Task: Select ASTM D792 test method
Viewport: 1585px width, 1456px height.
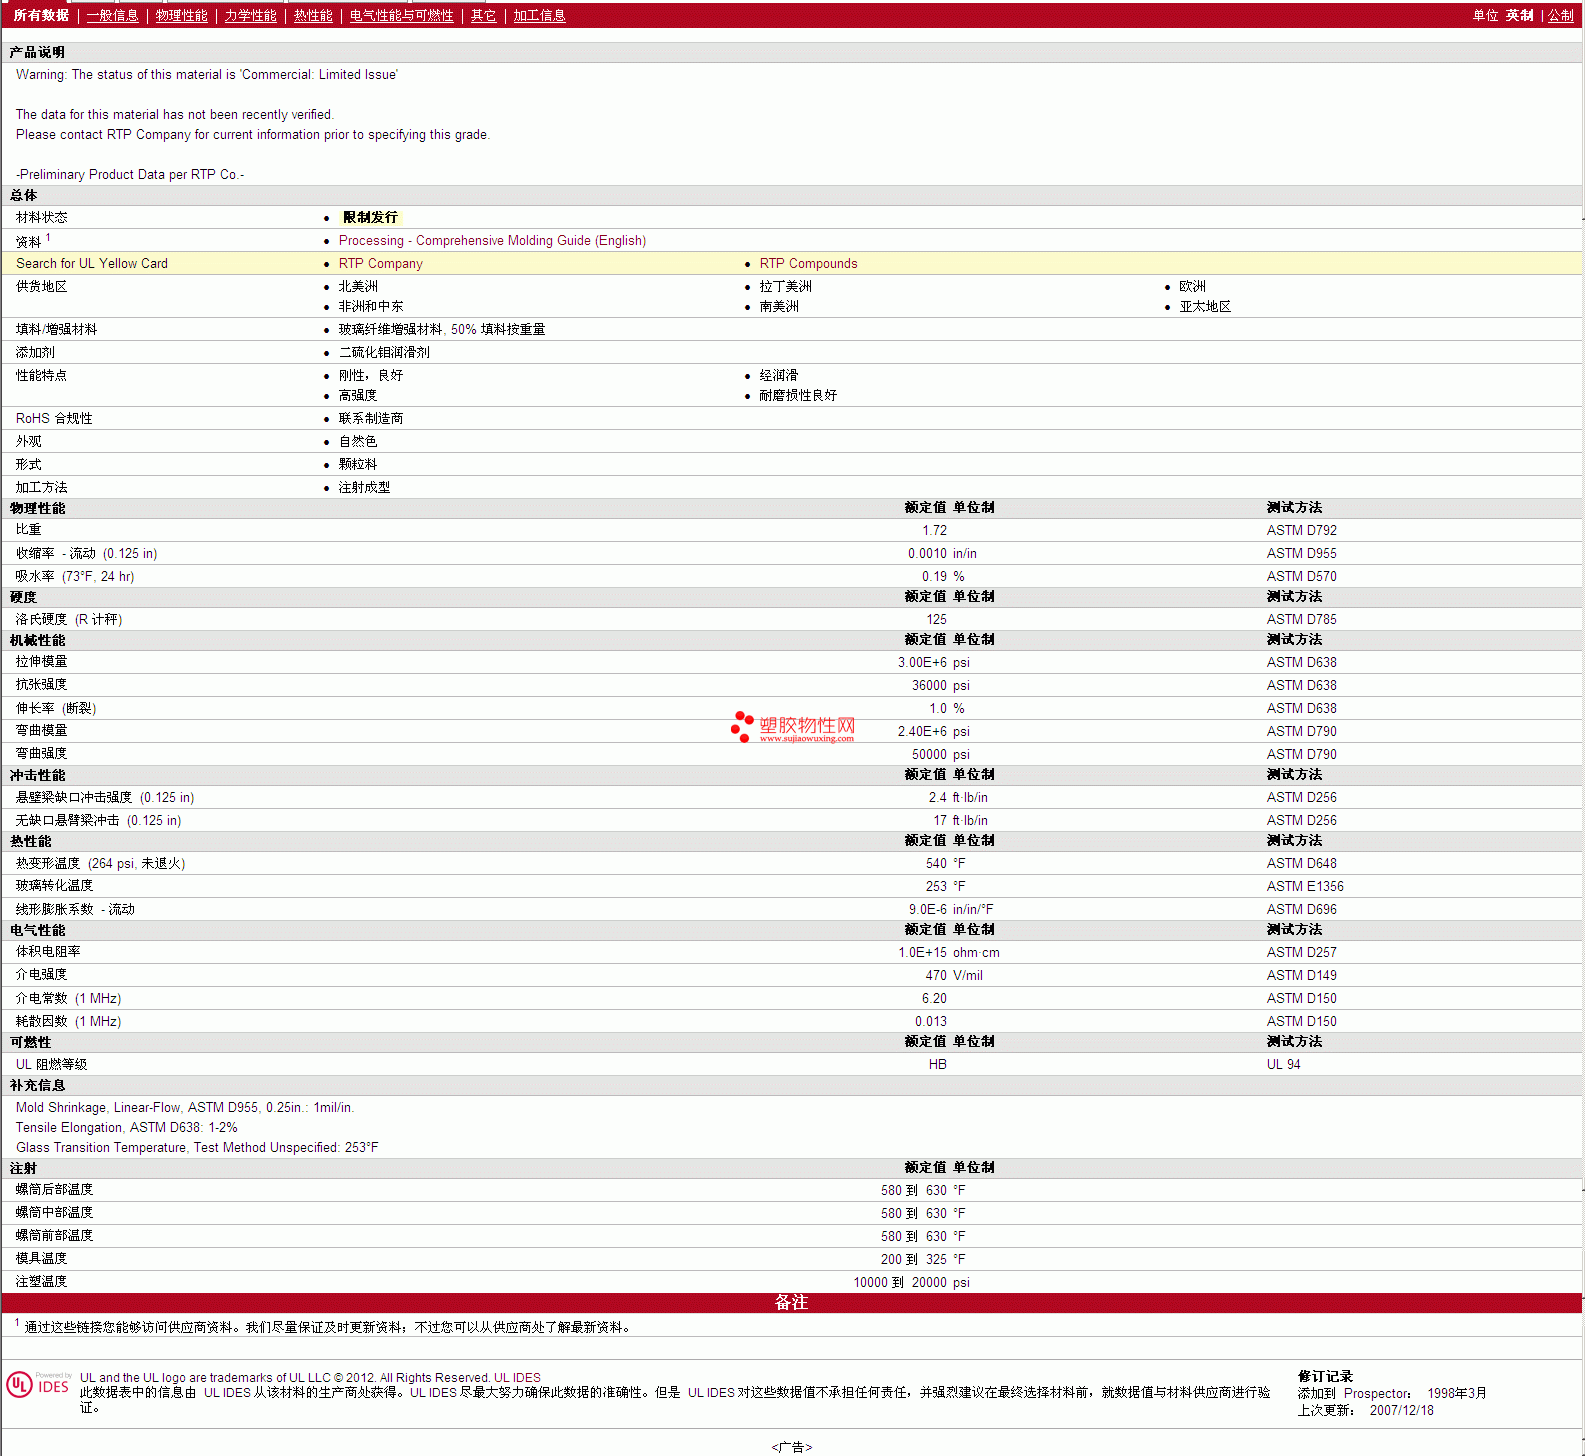Action: pos(1301,530)
